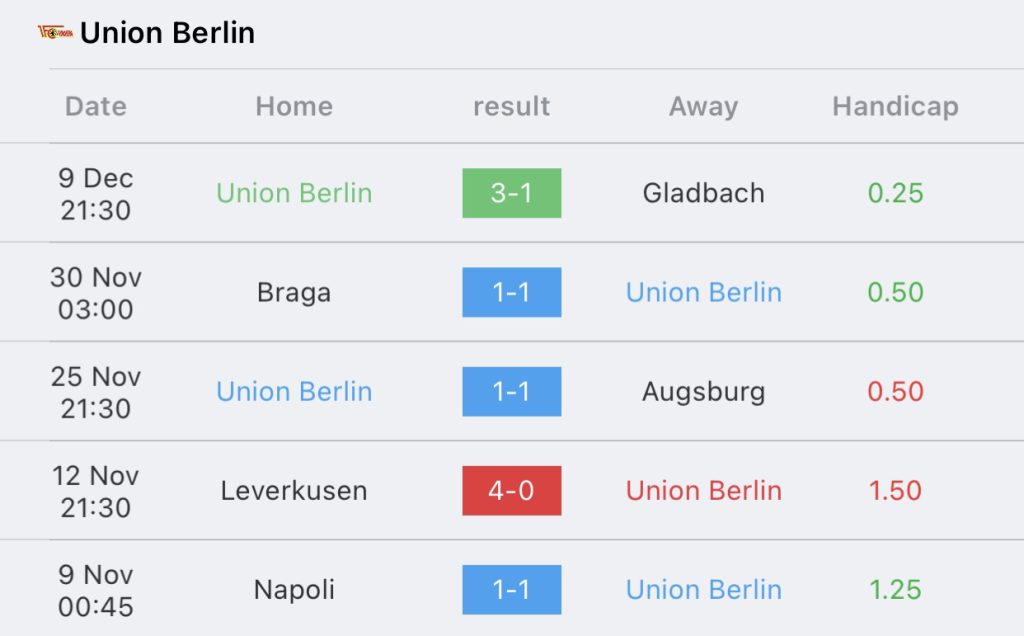Screen dimensions: 1024x636
Task: Open the red 4-0 result badge
Action: [511, 490]
